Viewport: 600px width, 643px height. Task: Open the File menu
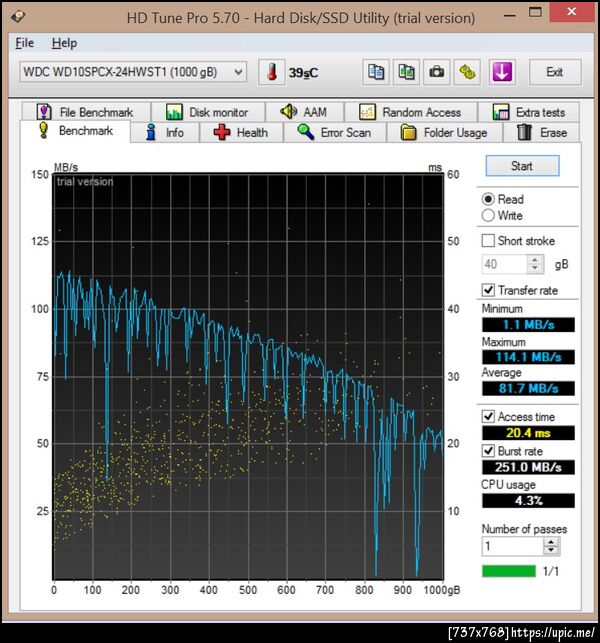[x=24, y=43]
